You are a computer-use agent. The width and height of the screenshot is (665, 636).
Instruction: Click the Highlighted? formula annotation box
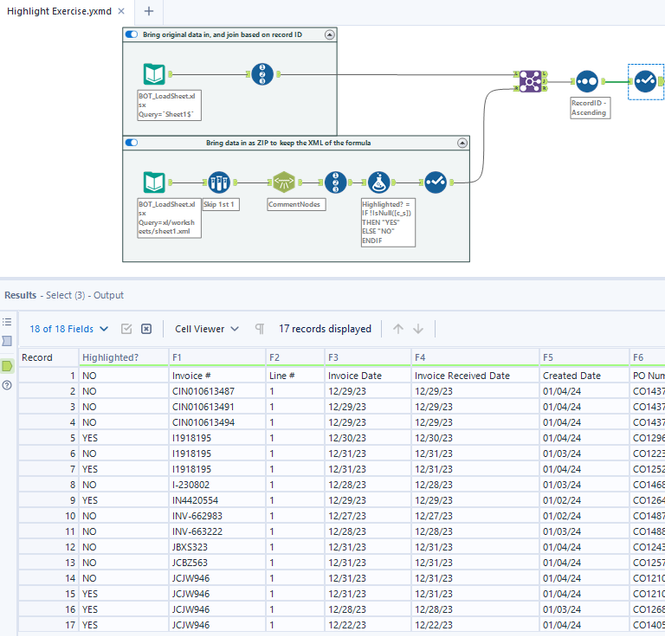(388, 222)
